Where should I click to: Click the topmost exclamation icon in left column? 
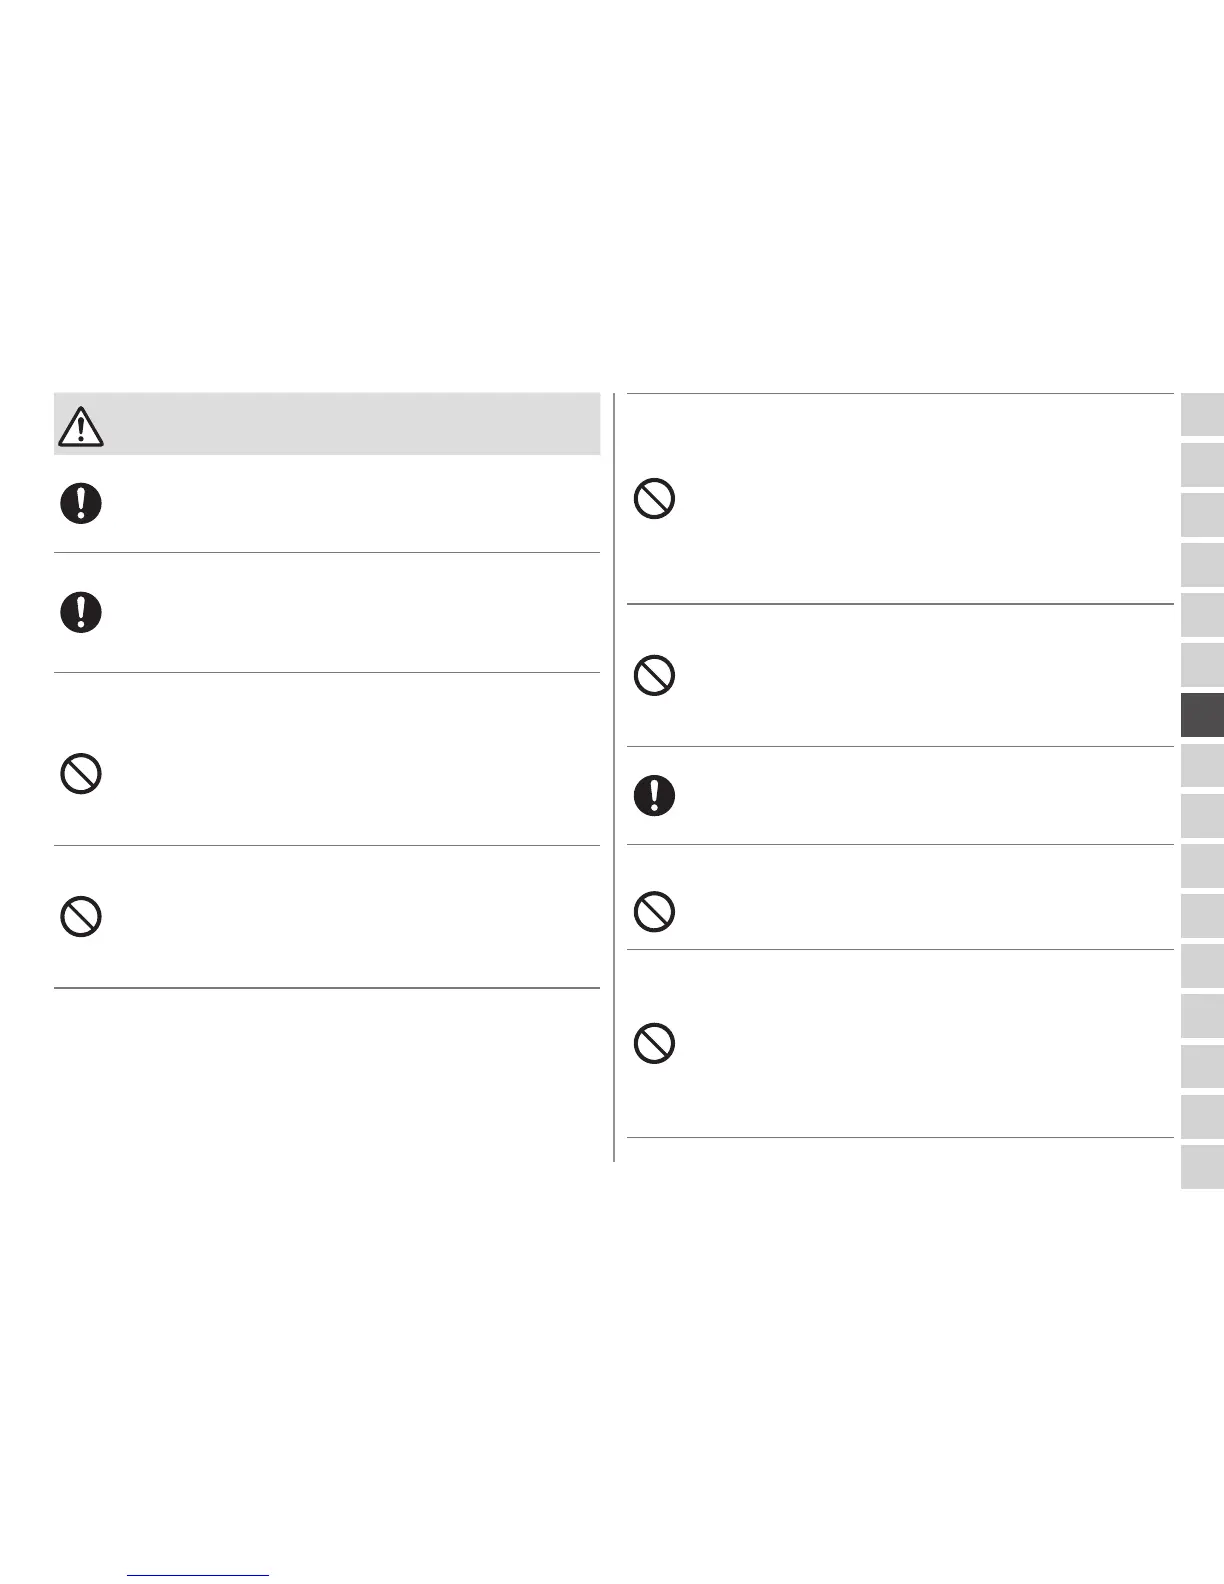pyautogui.click(x=81, y=503)
